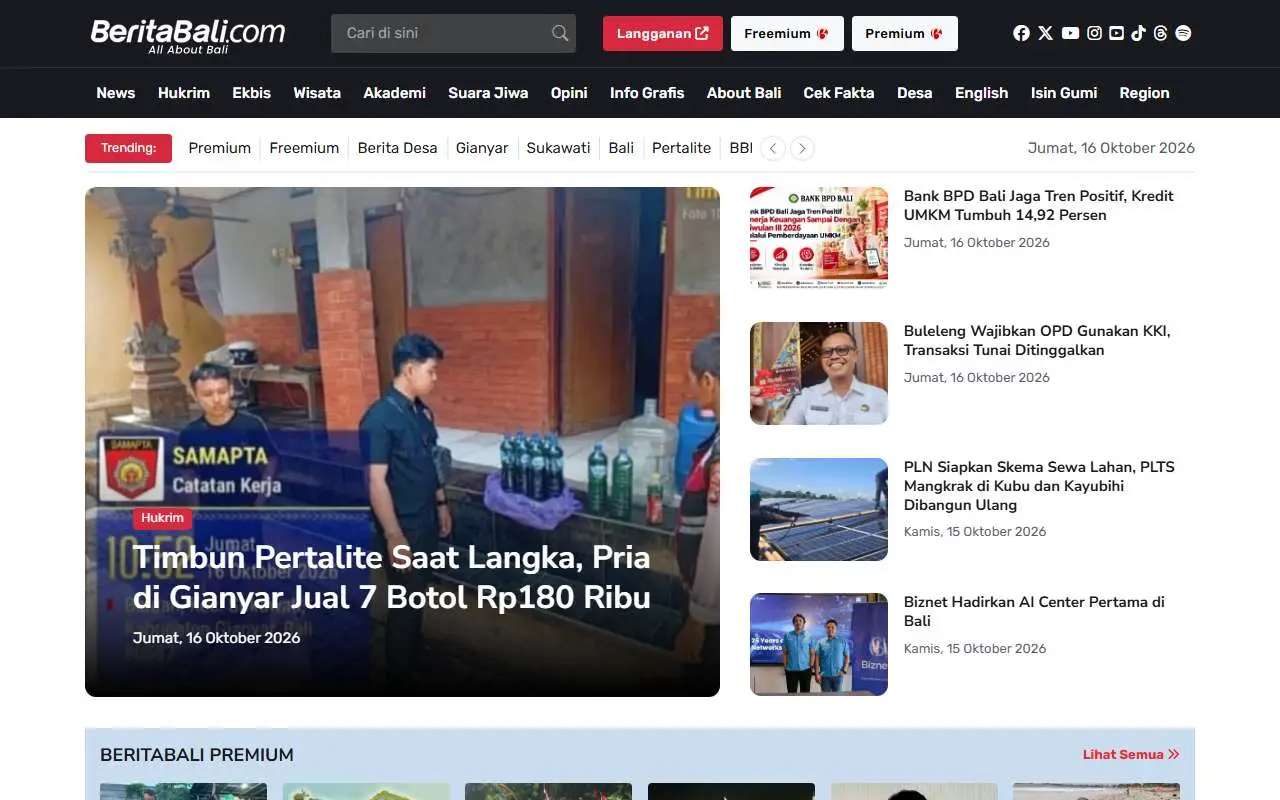Go to the Cek Fakta section

coord(839,93)
